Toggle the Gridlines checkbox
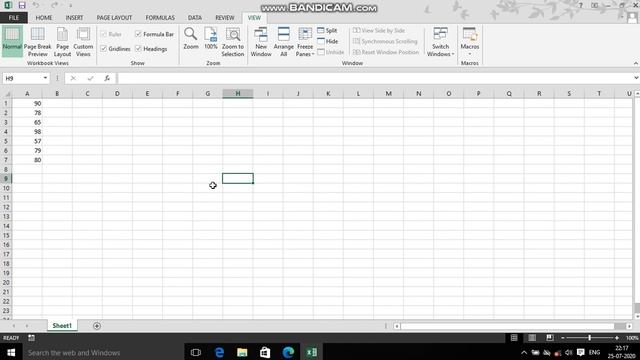This screenshot has height=360, width=640. [103, 49]
